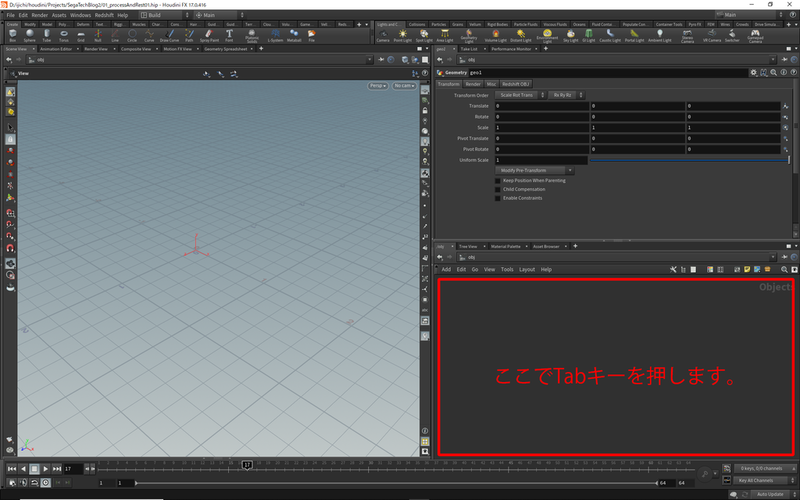
Task: Open the 0 keys, 0/0 channels dropdown
Action: [x=764, y=468]
